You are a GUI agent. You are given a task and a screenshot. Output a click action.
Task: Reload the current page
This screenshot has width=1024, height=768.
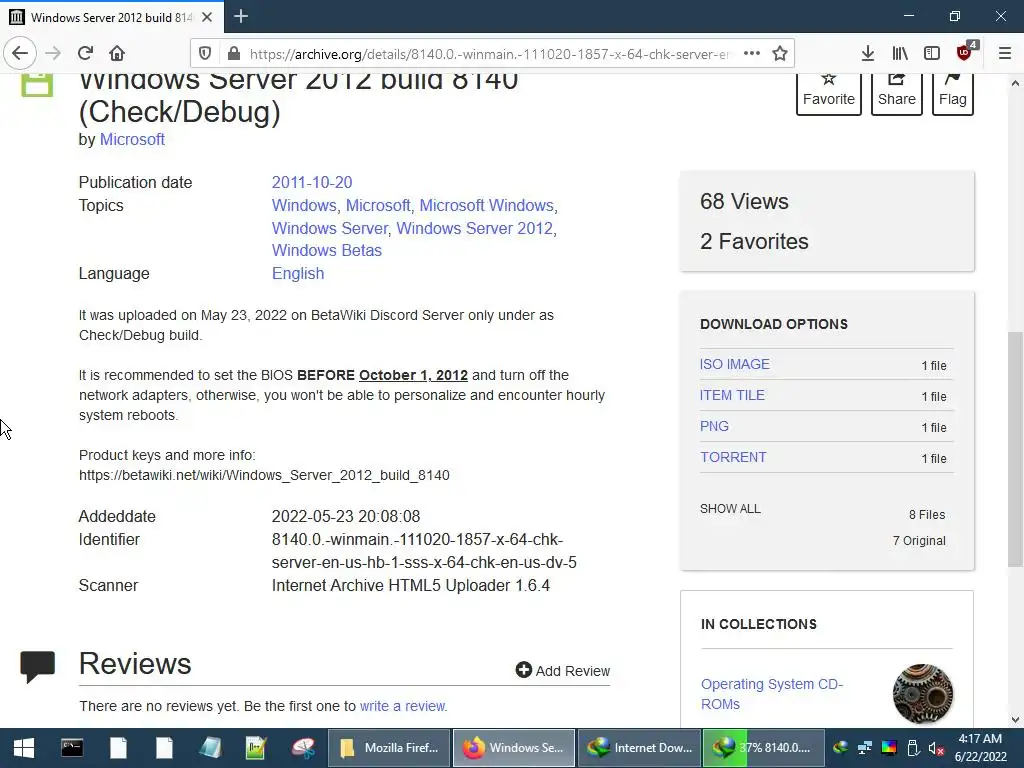click(x=85, y=53)
